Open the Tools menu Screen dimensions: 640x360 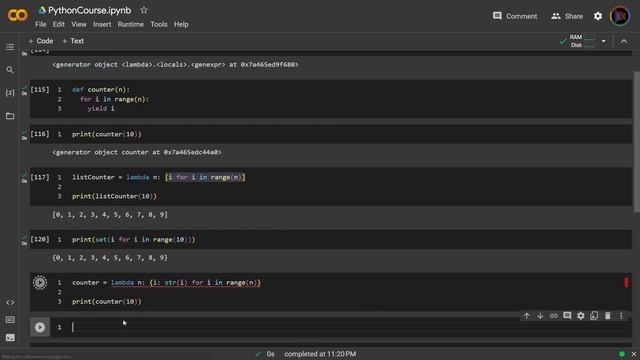159,24
